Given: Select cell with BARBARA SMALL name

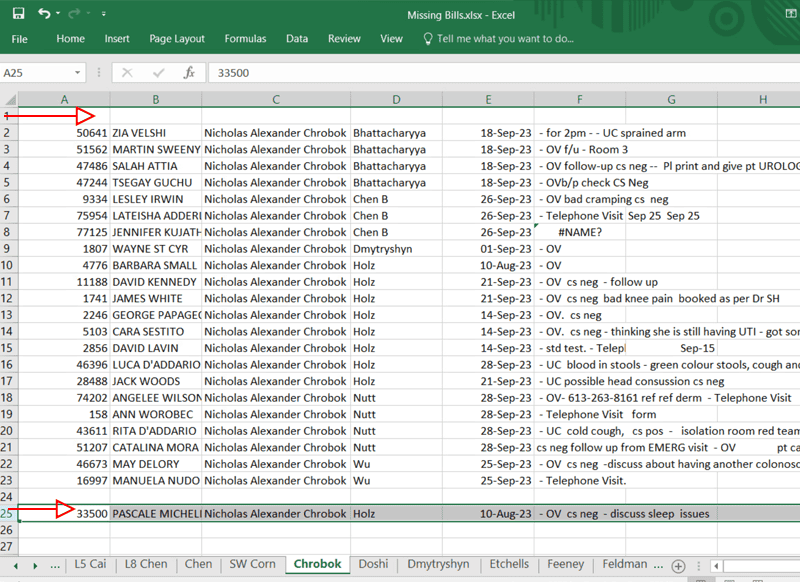Looking at the screenshot, I should pyautogui.click(x=155, y=265).
